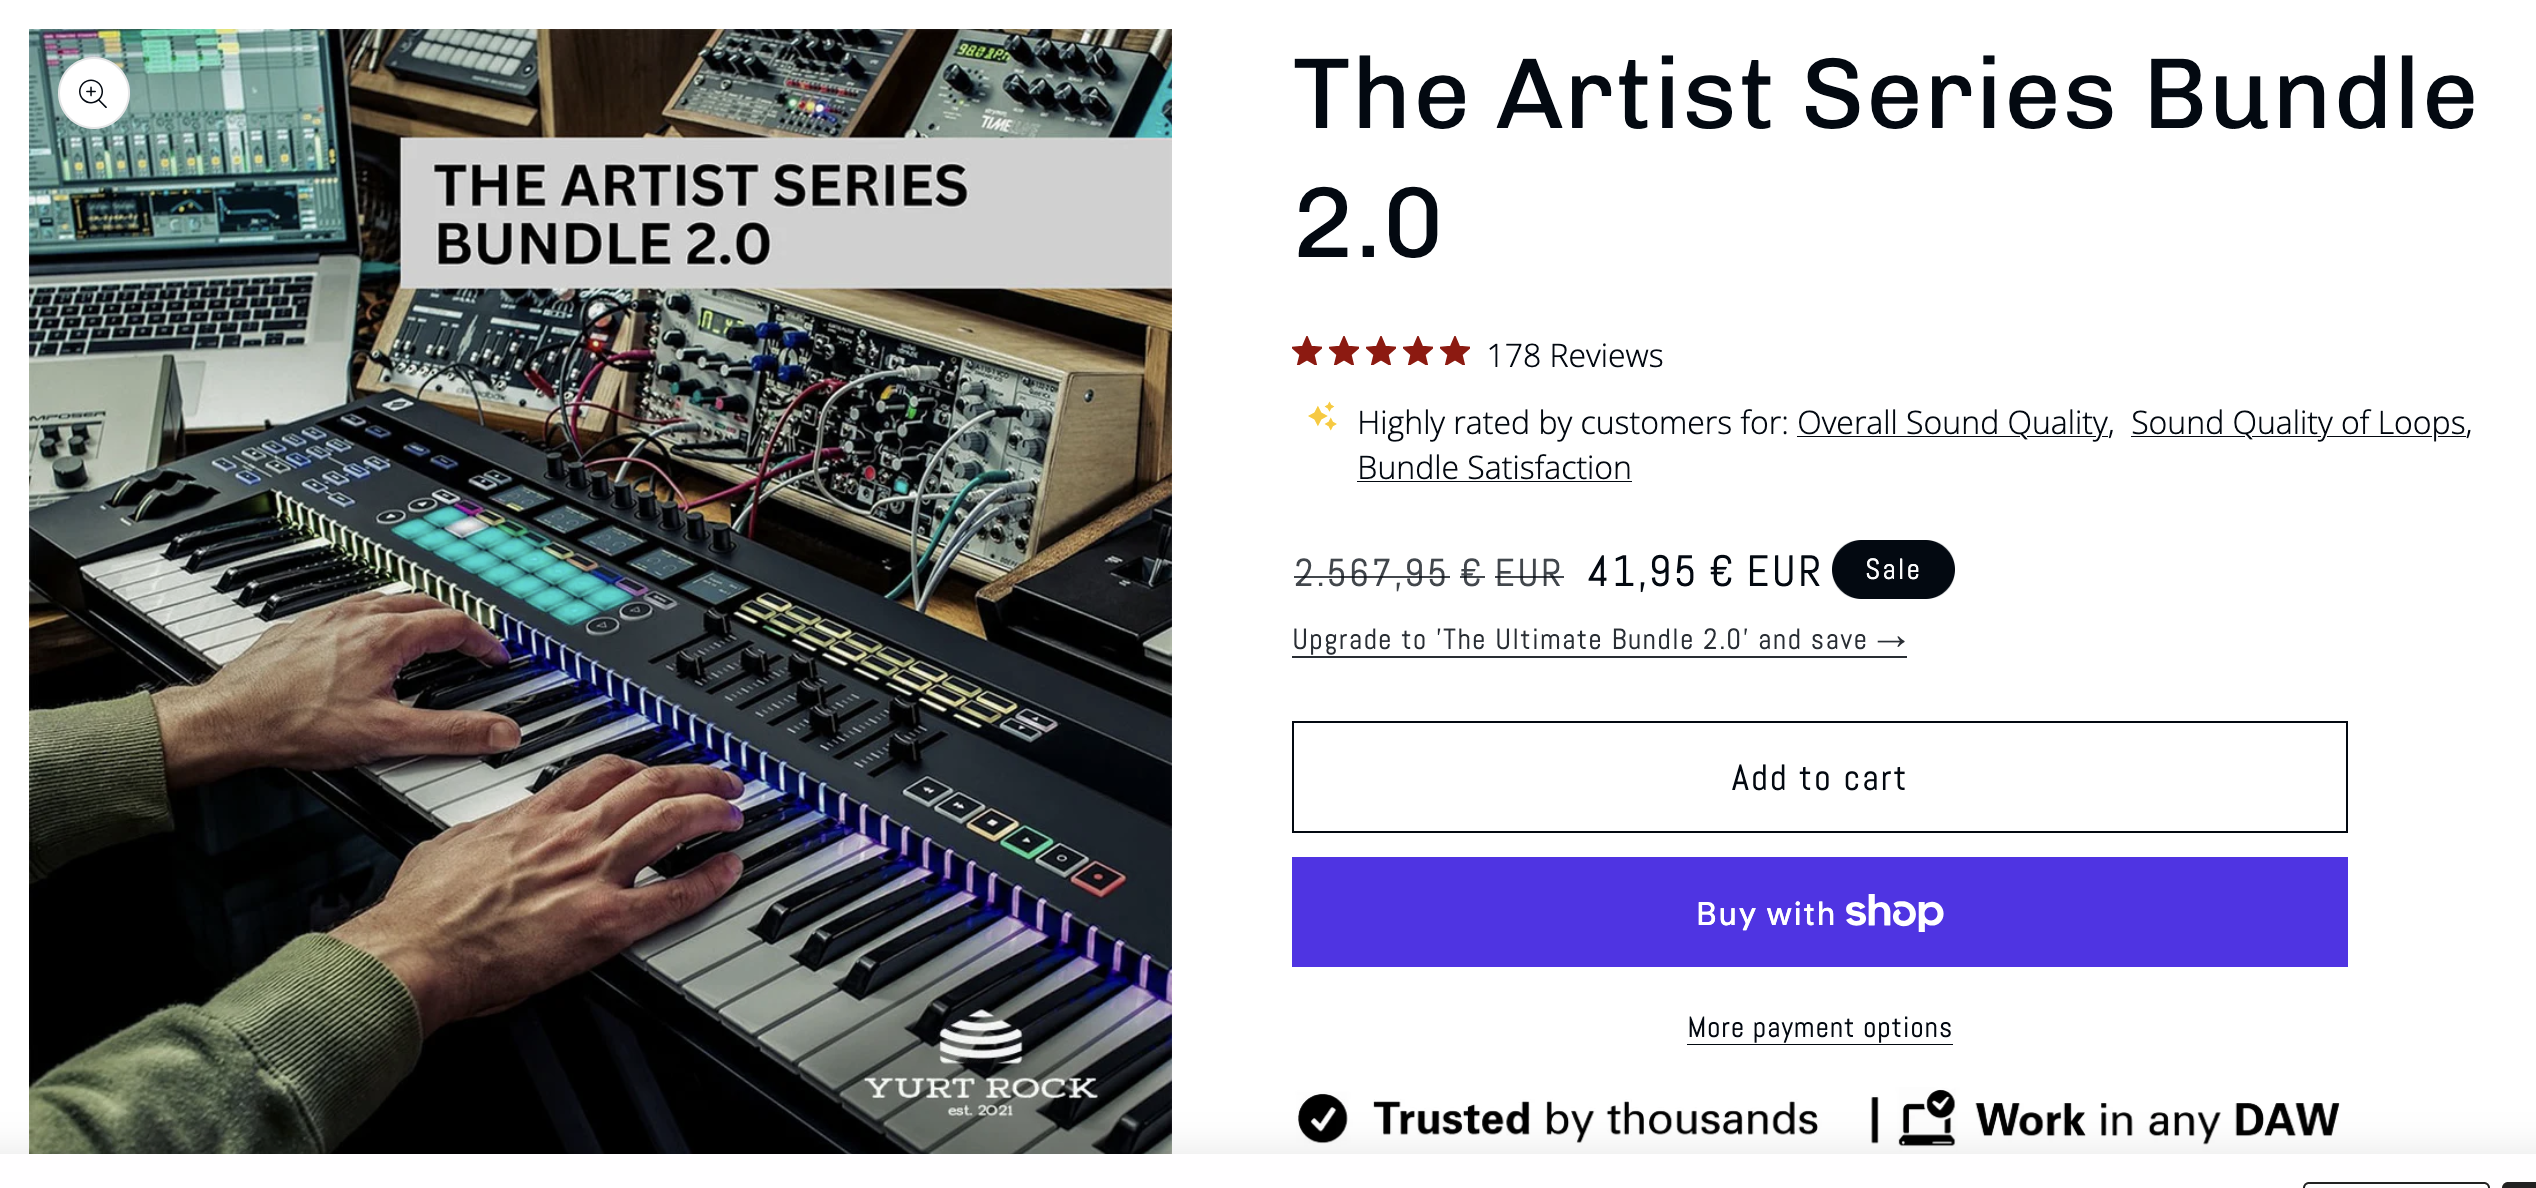
Task: Follow the Sound Quality of Loops link
Action: click(x=2298, y=423)
